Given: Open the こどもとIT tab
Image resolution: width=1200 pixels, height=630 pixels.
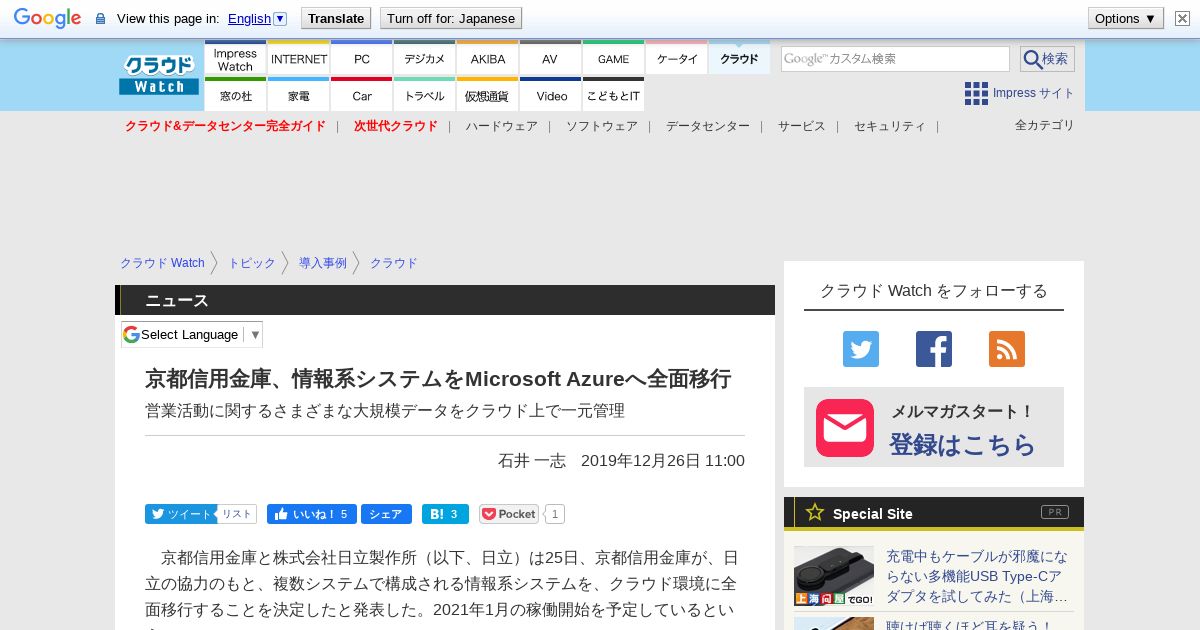Looking at the screenshot, I should [x=614, y=95].
